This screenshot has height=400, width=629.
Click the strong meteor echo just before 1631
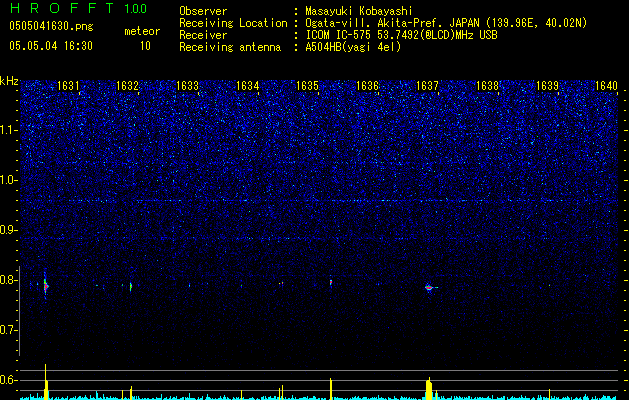46,286
